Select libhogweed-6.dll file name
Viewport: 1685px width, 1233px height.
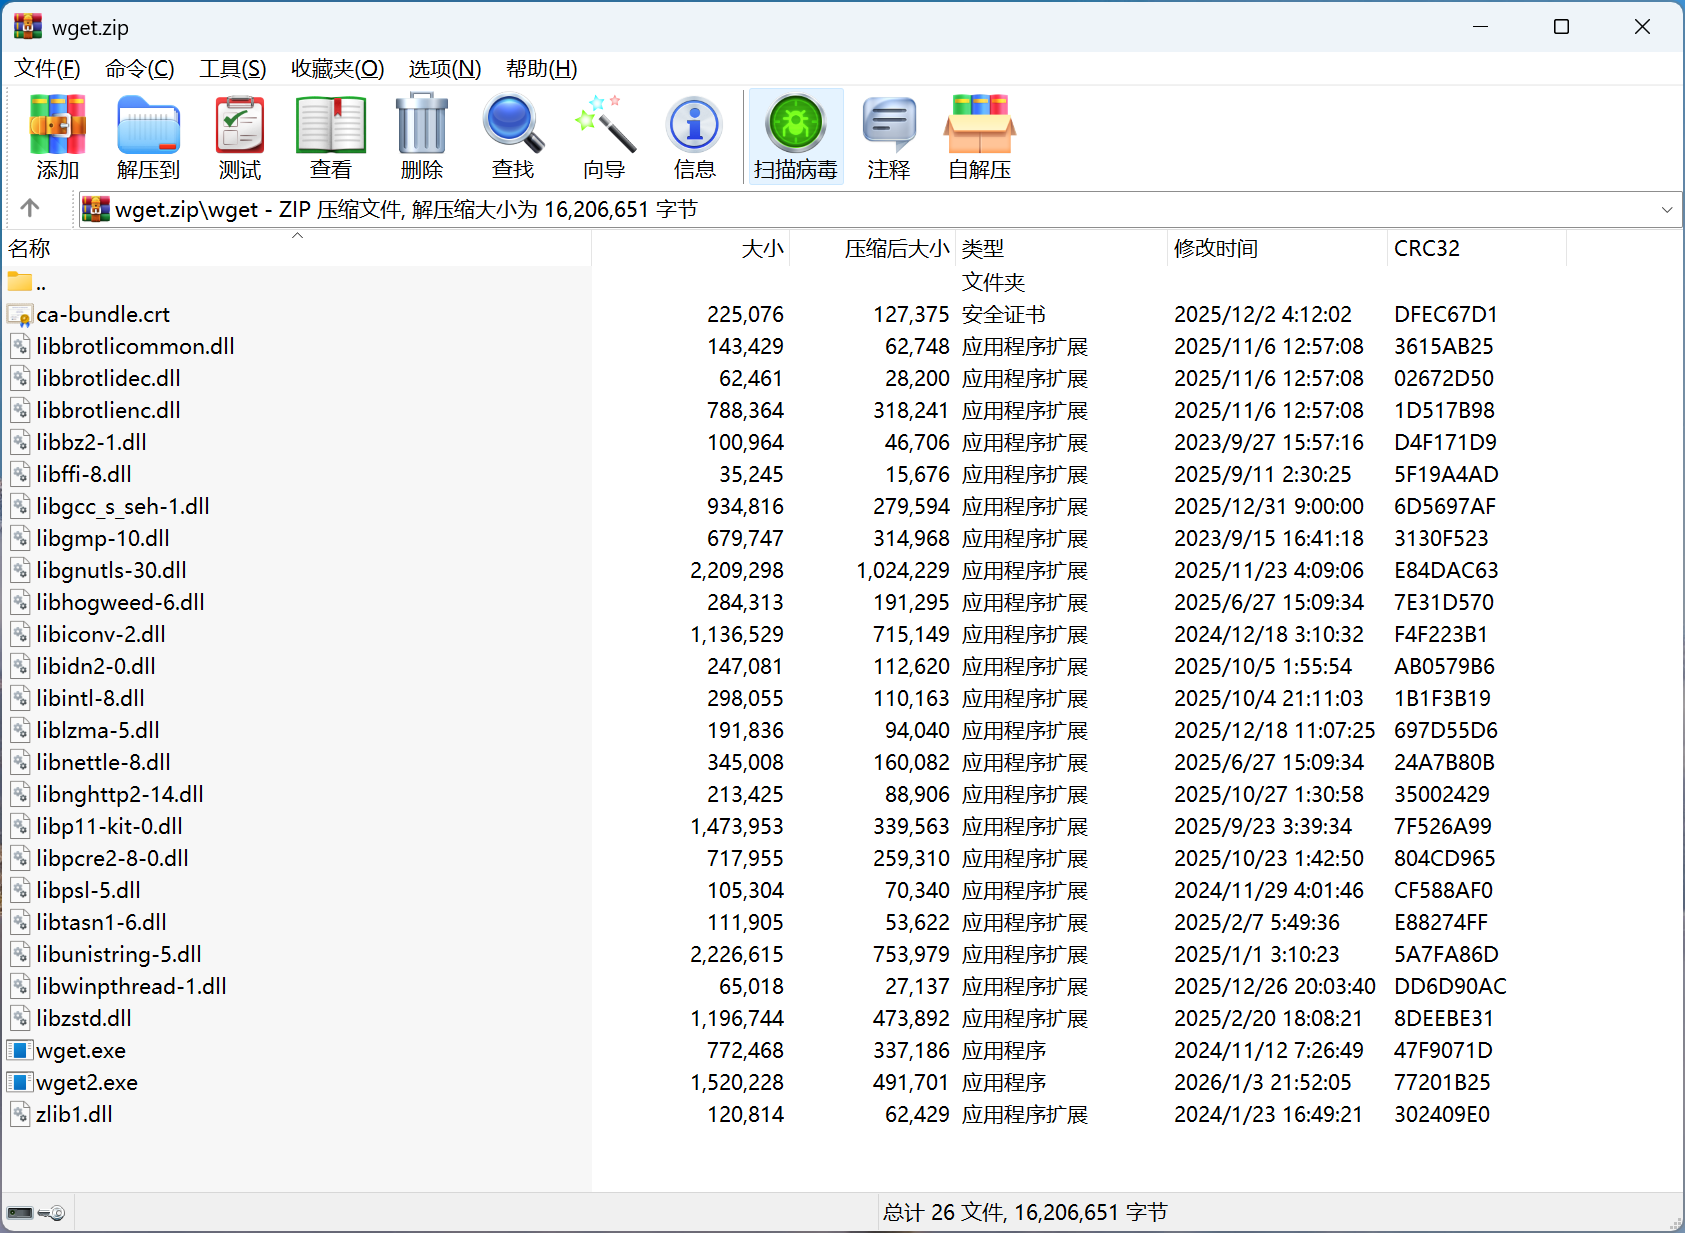click(120, 602)
